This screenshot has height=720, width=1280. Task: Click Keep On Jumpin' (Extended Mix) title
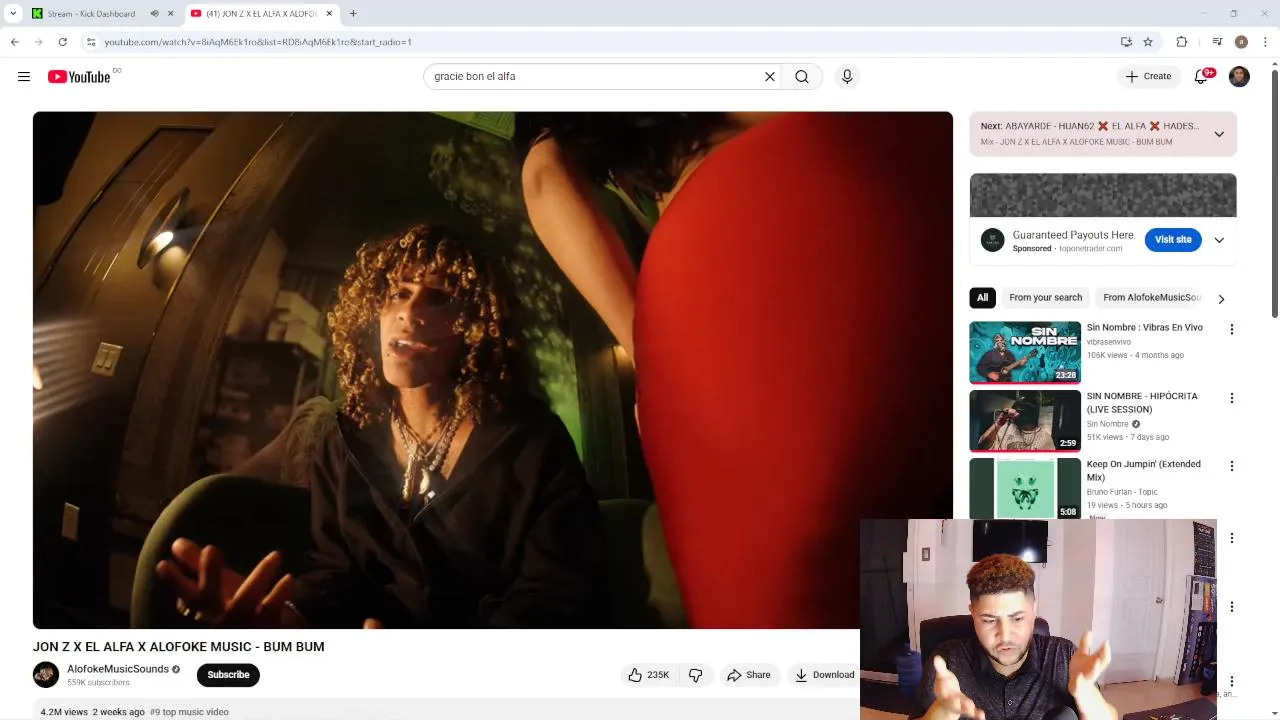[x=1143, y=470]
